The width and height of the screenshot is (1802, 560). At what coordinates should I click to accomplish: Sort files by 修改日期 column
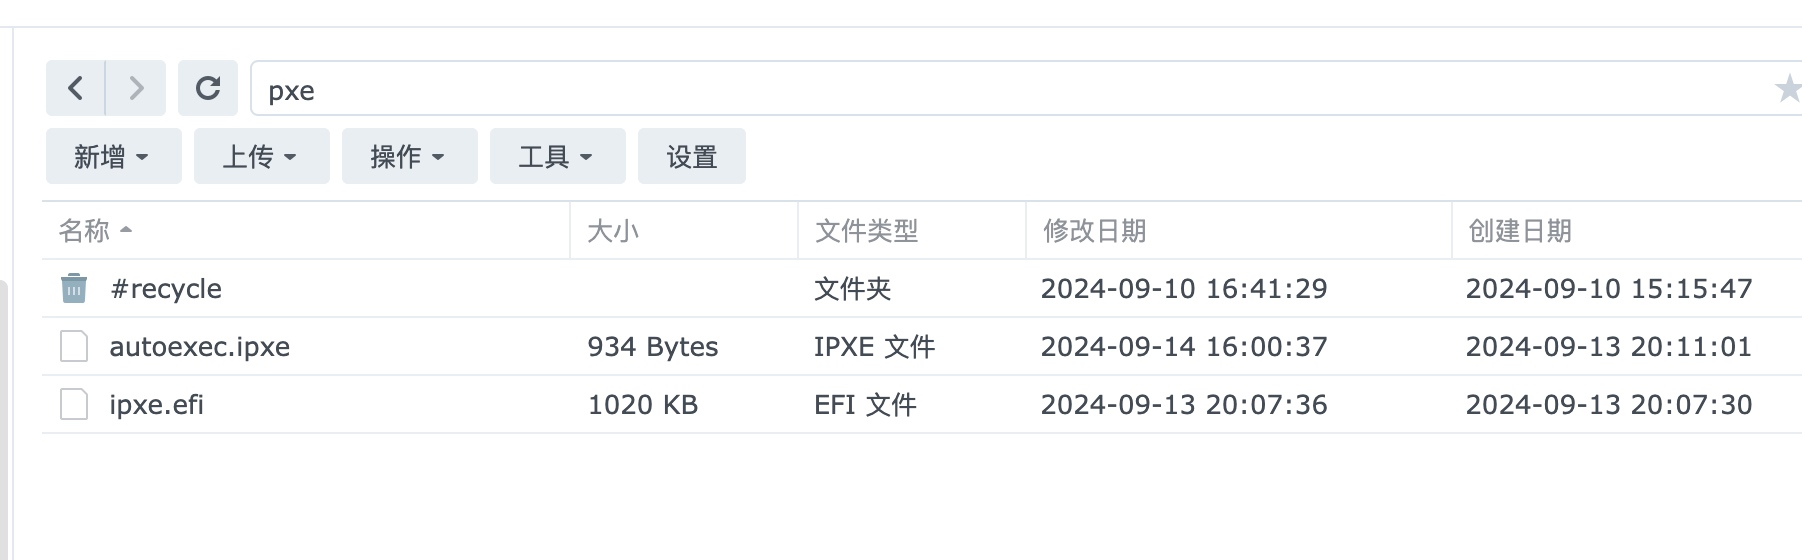click(1239, 231)
